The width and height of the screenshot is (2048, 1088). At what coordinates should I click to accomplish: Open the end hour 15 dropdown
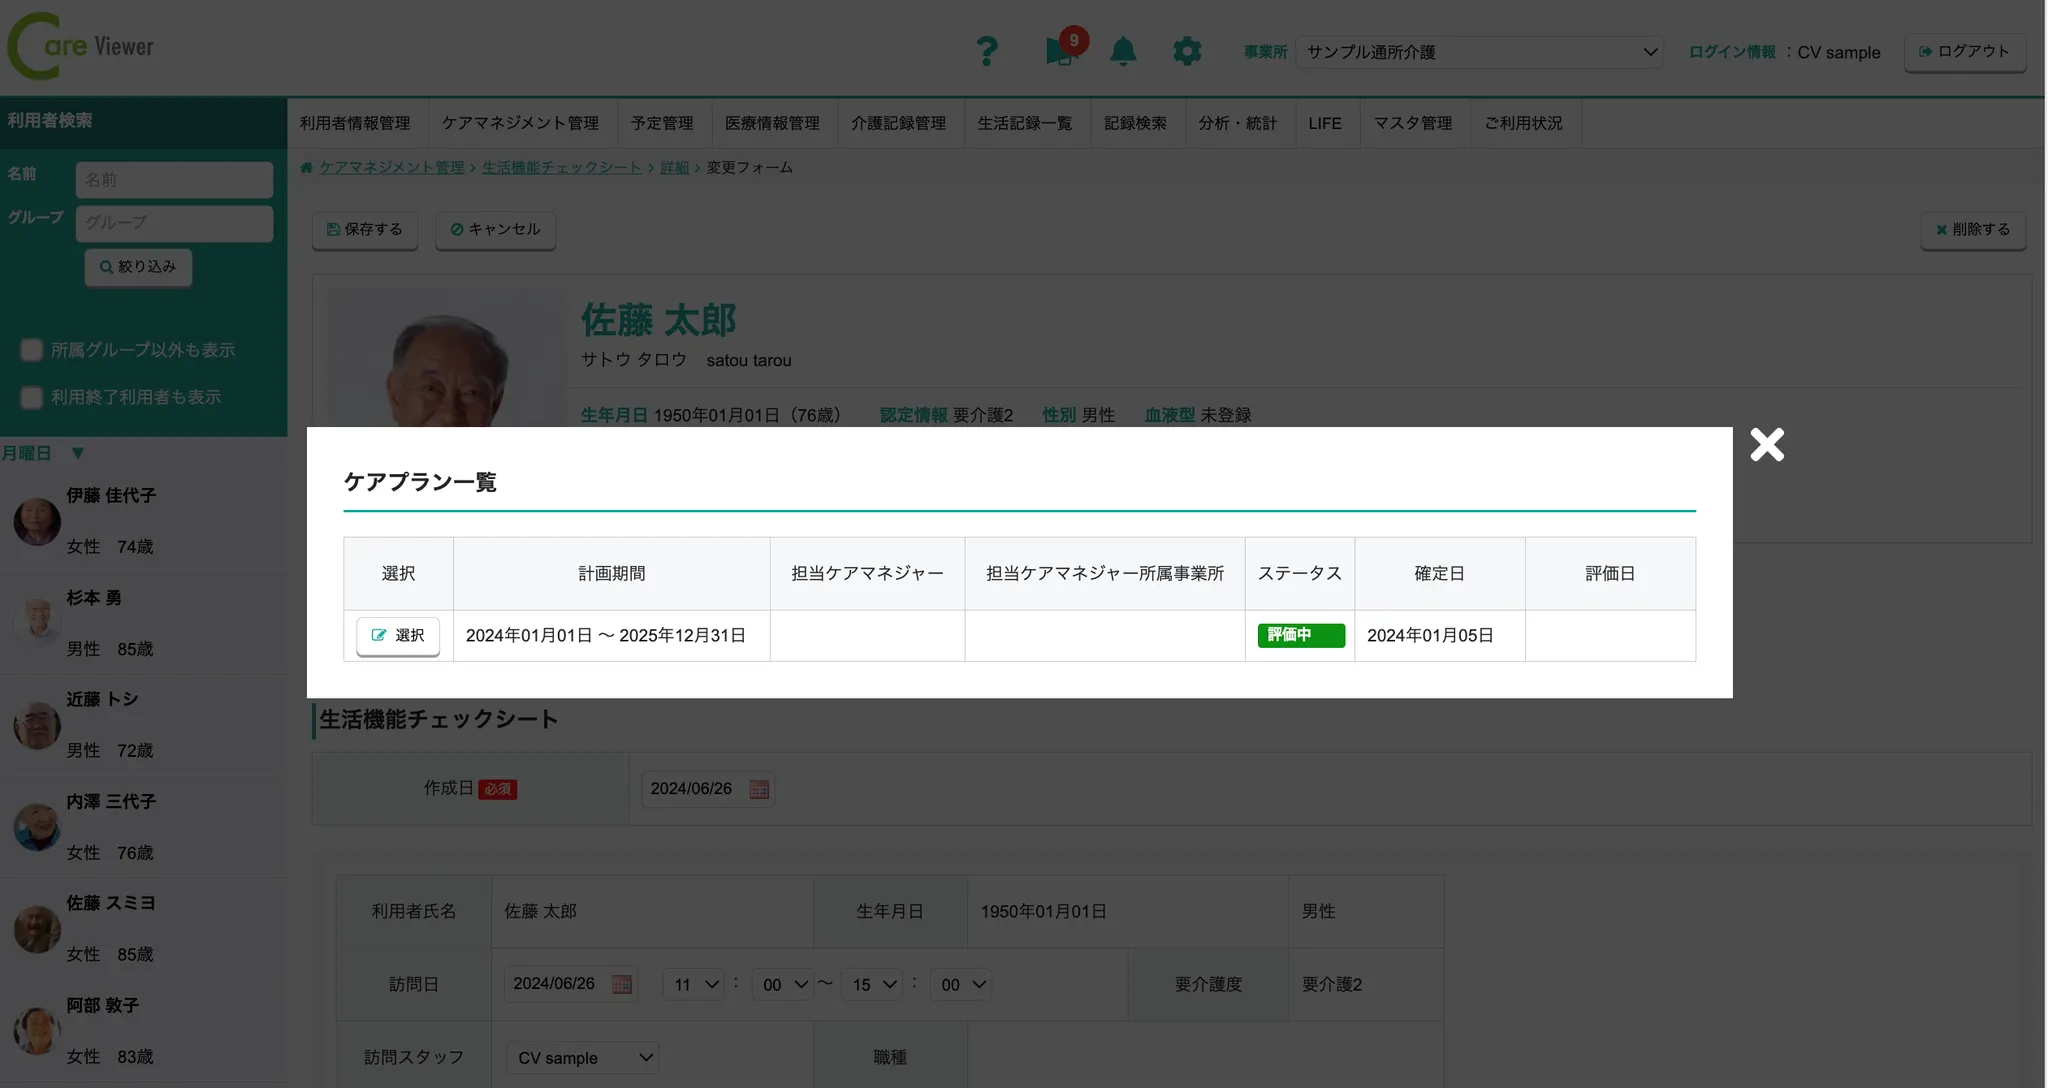[x=872, y=985]
